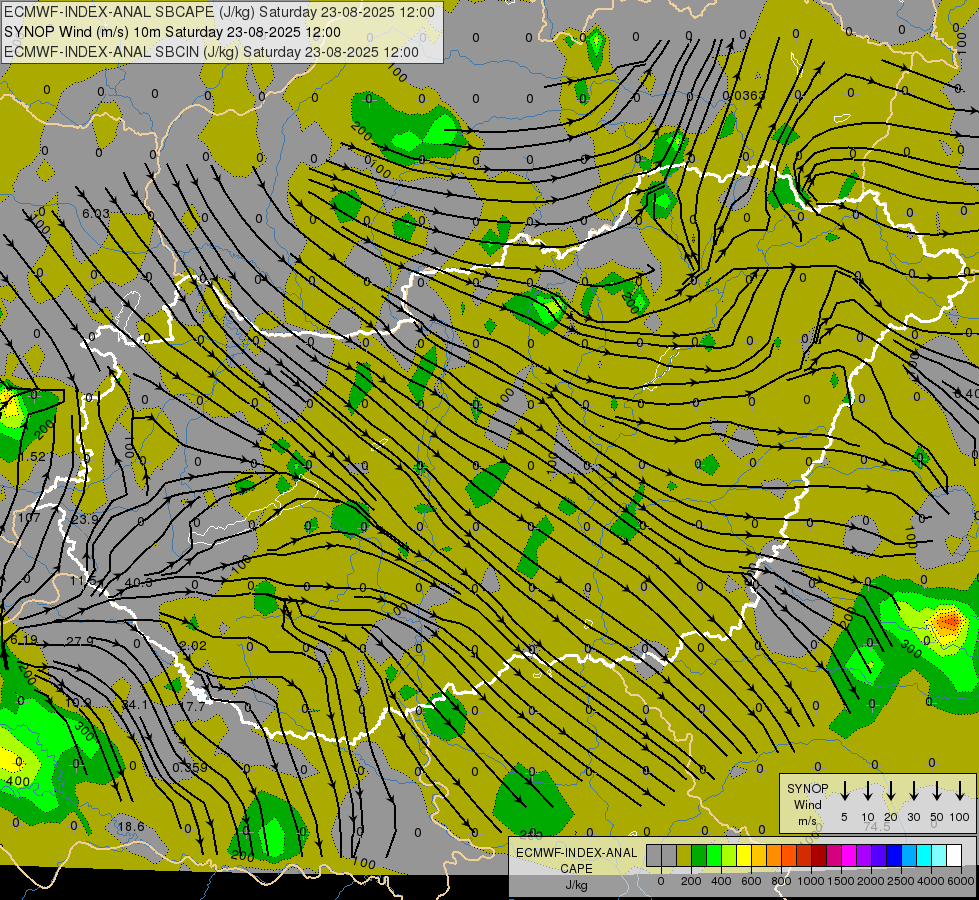Click the '400' contour label on the map
979x900 pixels.
pos(18,781)
